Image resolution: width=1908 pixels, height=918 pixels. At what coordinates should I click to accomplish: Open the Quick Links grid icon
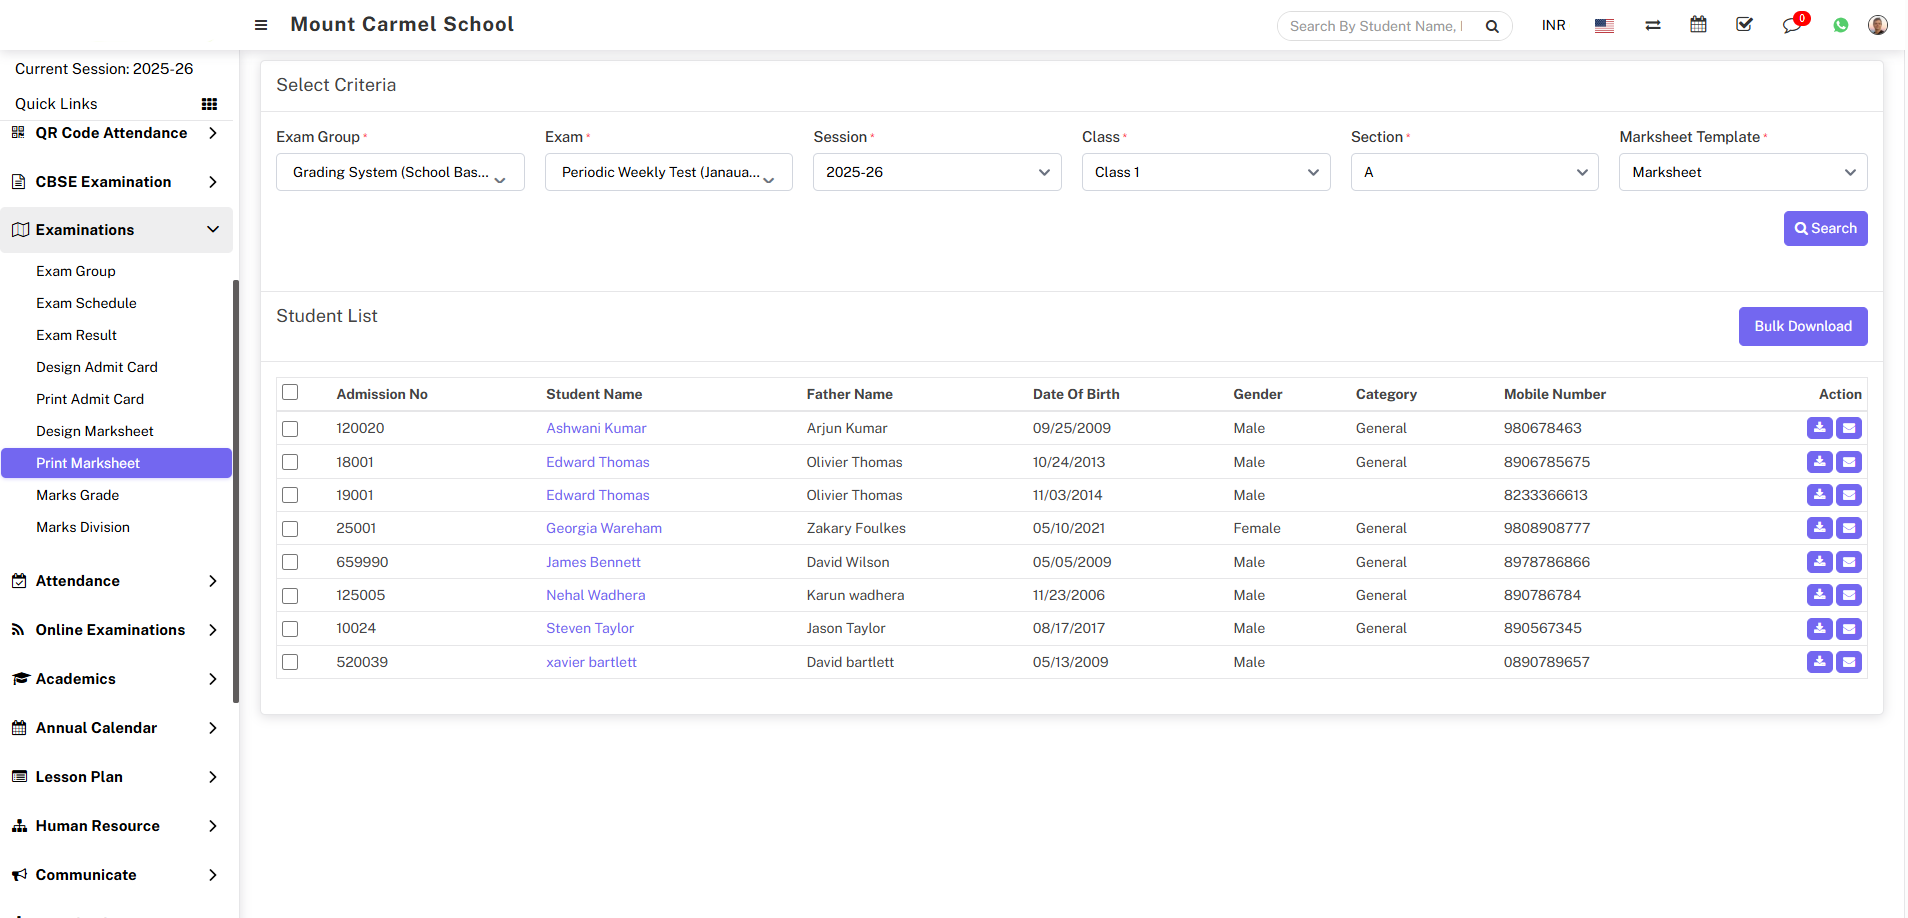coord(209,104)
